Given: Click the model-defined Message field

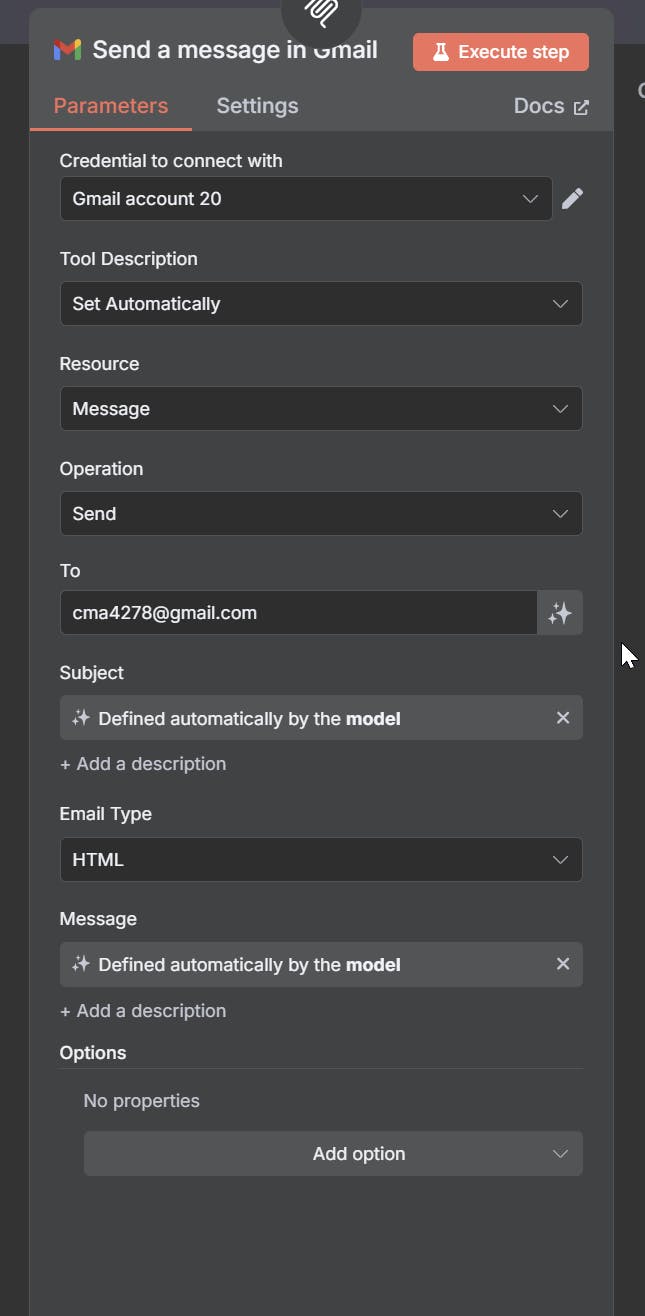Looking at the screenshot, I should click(321, 965).
